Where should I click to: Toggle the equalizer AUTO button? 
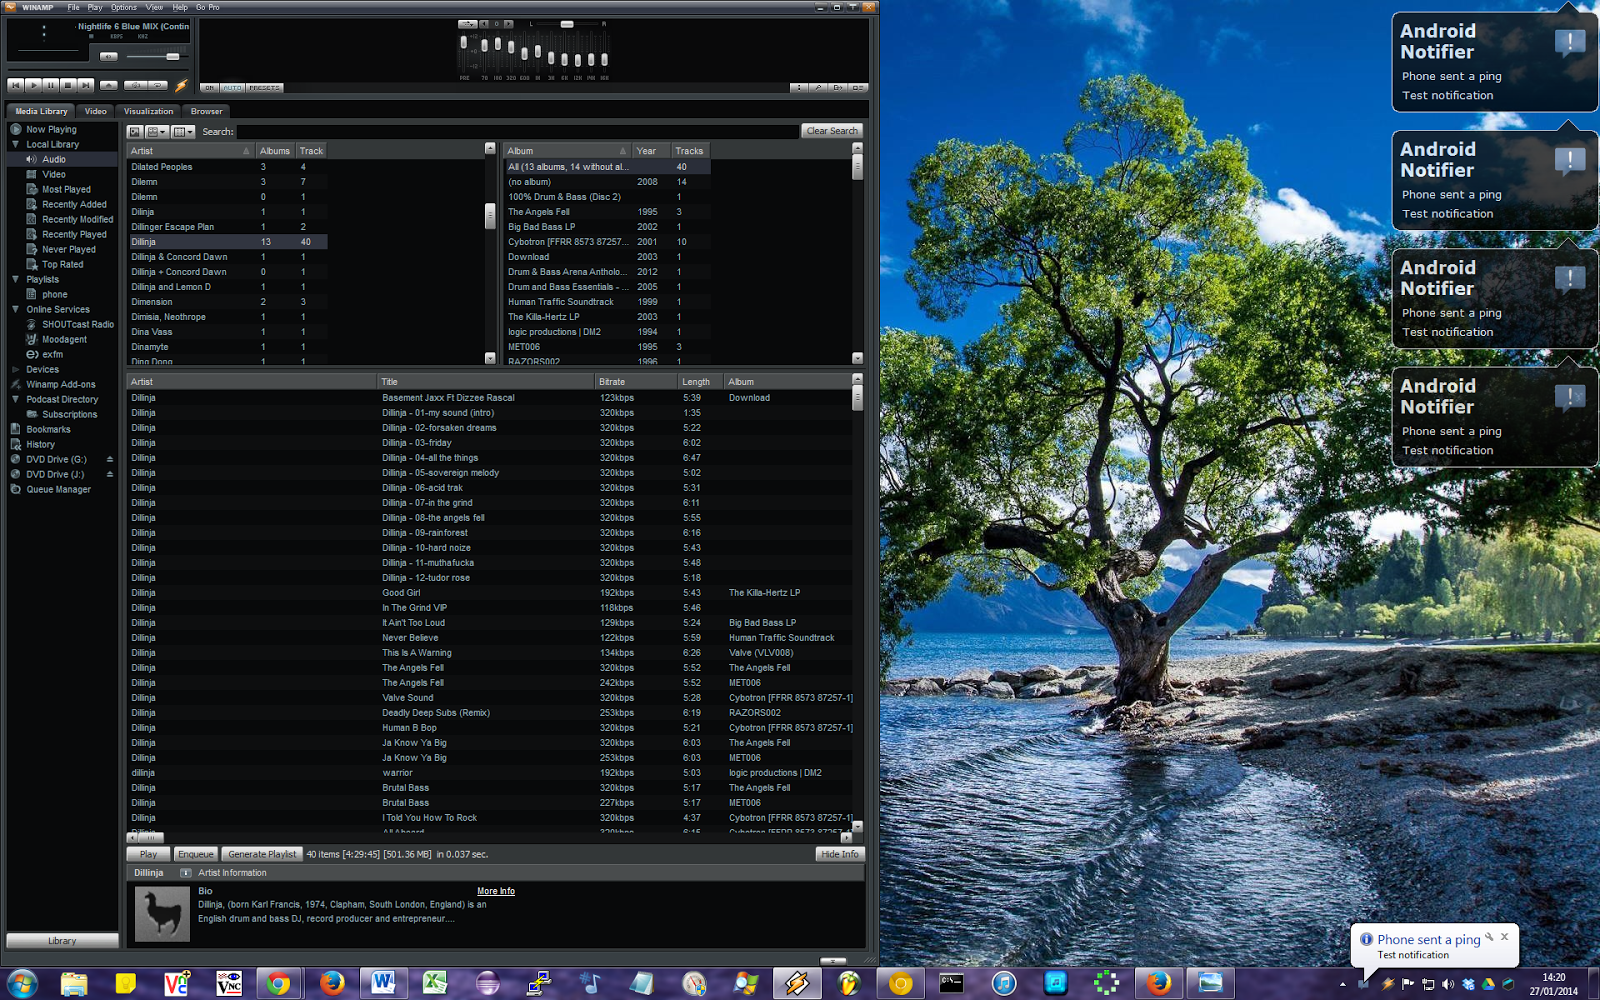[232, 88]
